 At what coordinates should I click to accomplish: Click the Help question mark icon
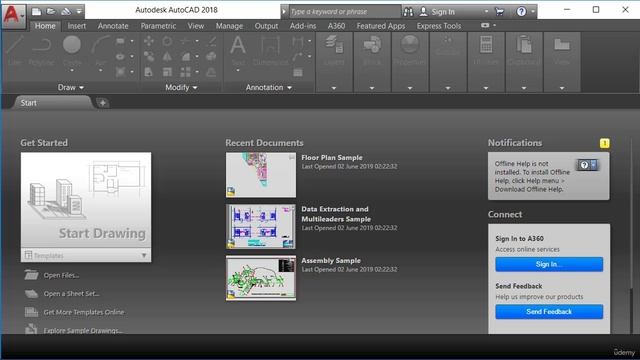[521, 12]
